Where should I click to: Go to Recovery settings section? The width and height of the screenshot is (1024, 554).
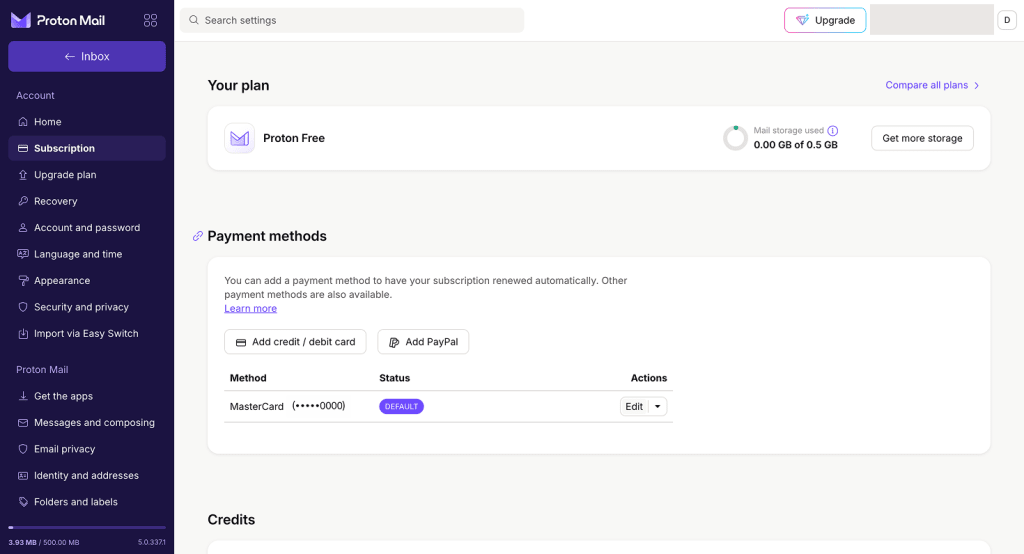(55, 201)
